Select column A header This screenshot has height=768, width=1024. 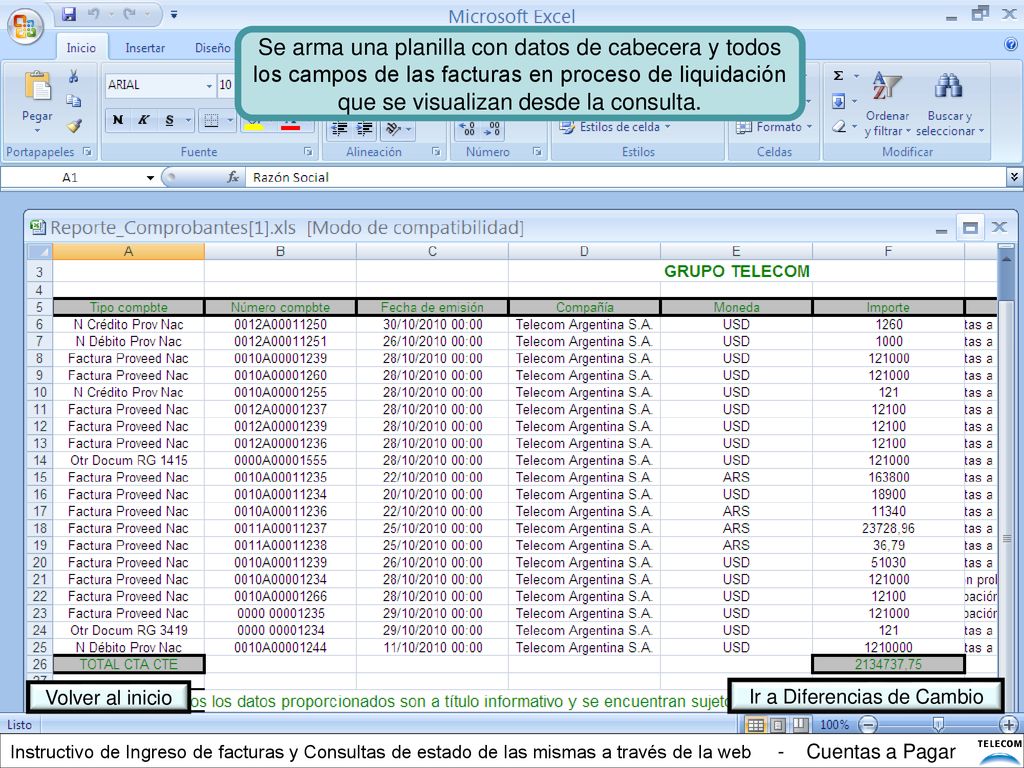tap(129, 251)
